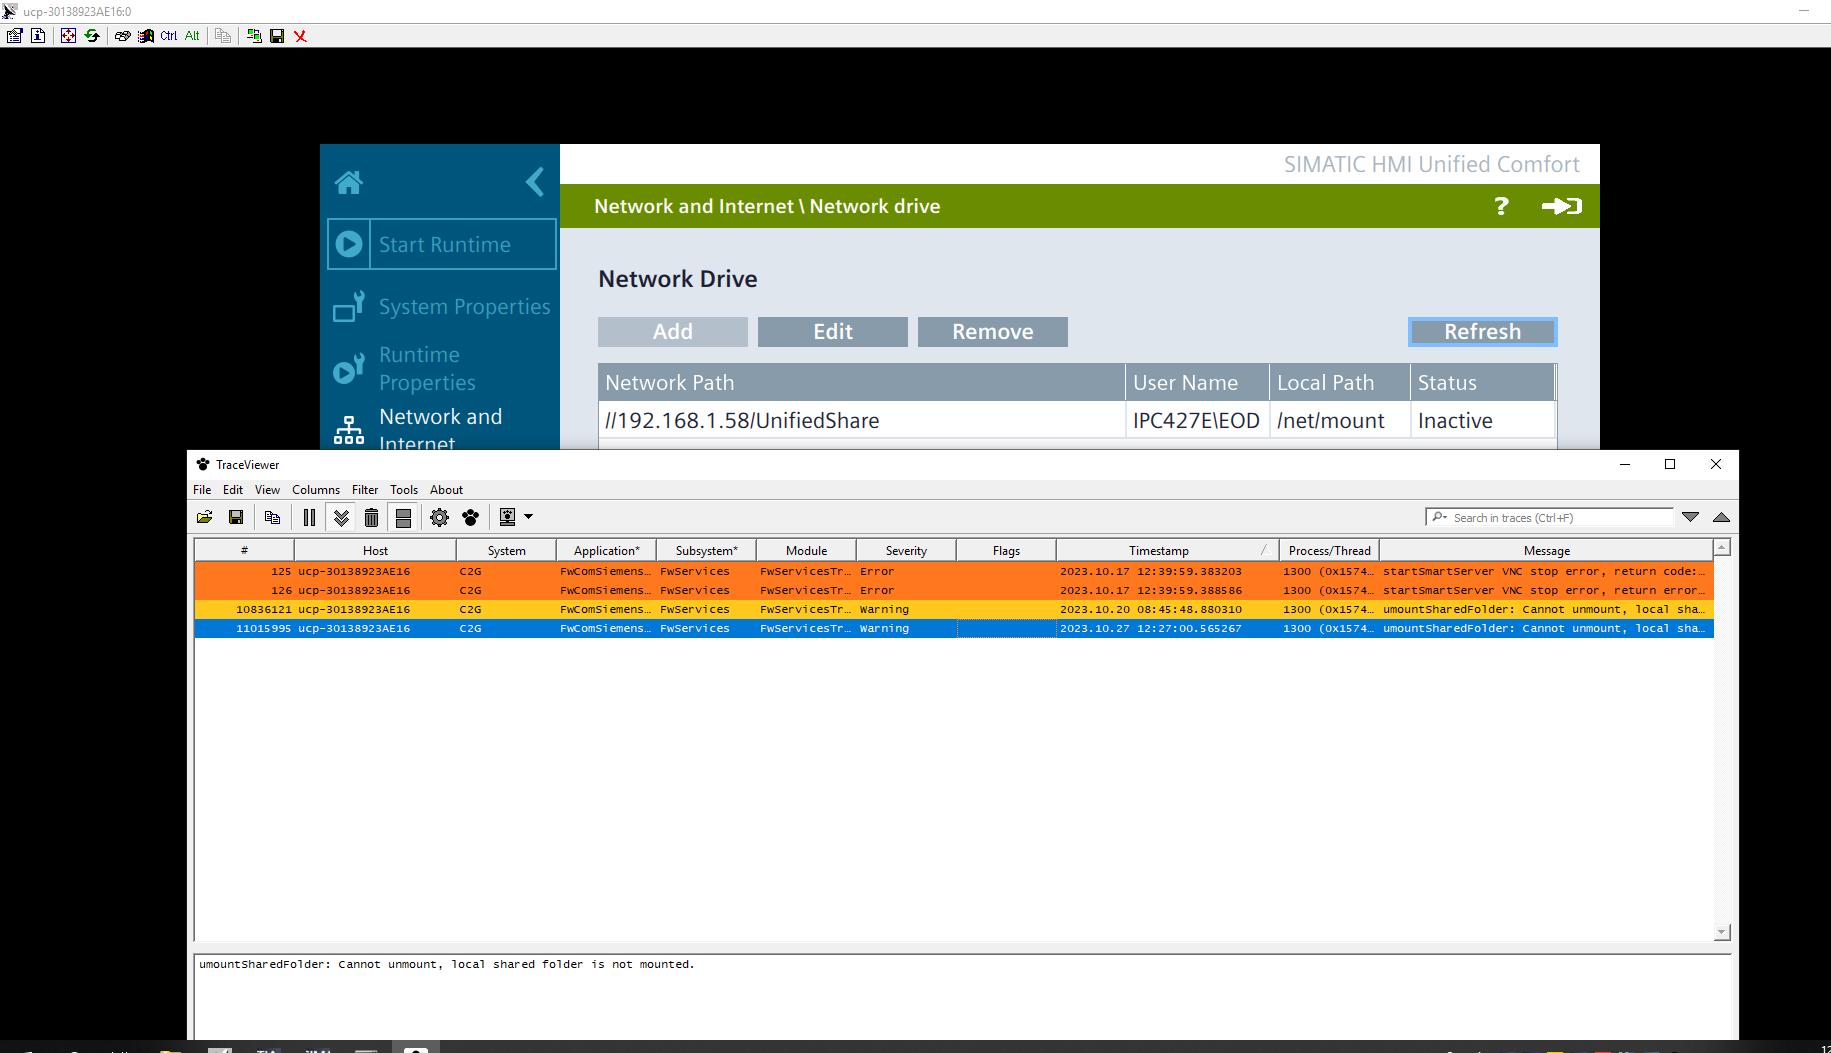Open VNC connection options icon

click(14, 36)
